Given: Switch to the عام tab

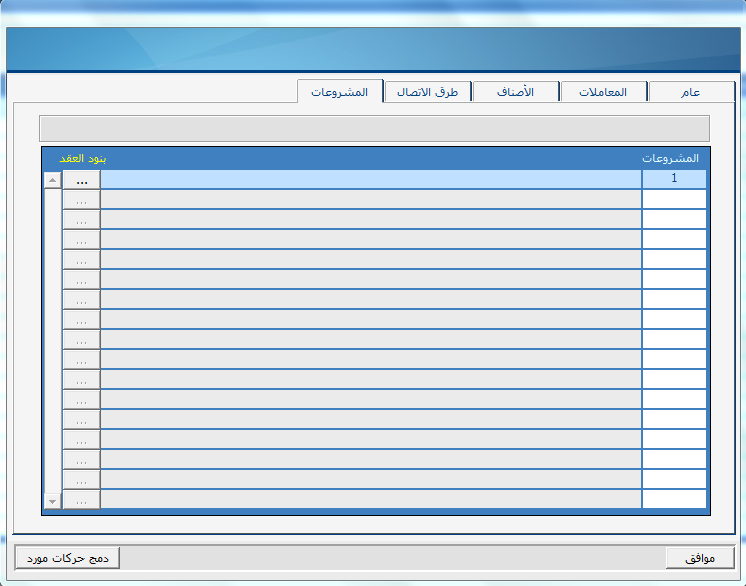Looking at the screenshot, I should (691, 92).
